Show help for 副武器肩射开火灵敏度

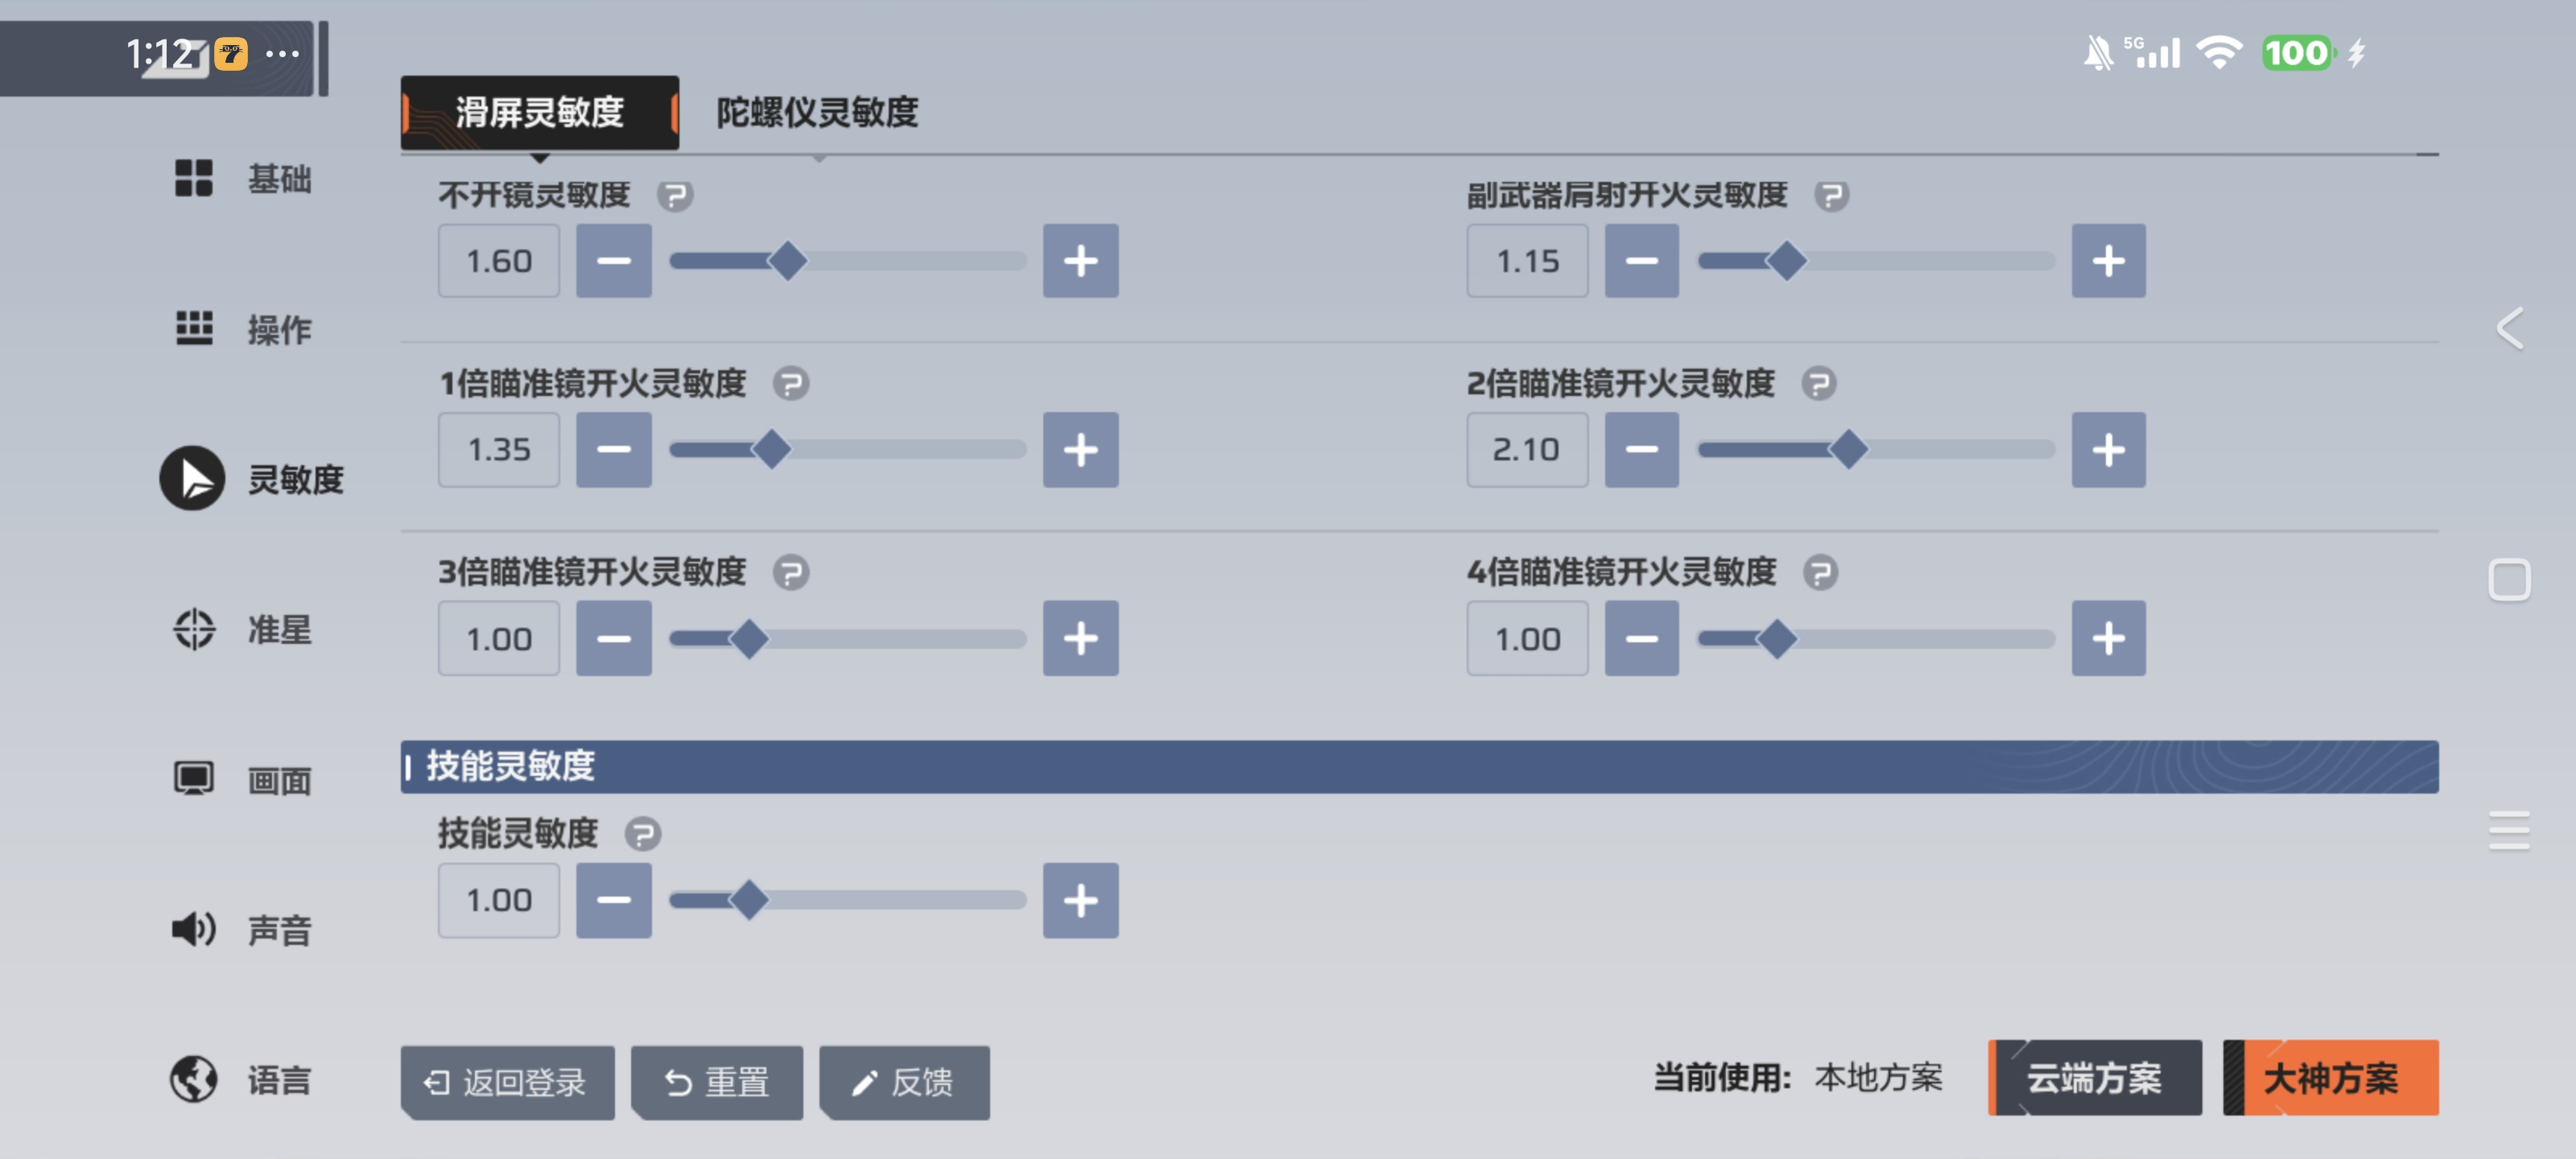(1831, 195)
